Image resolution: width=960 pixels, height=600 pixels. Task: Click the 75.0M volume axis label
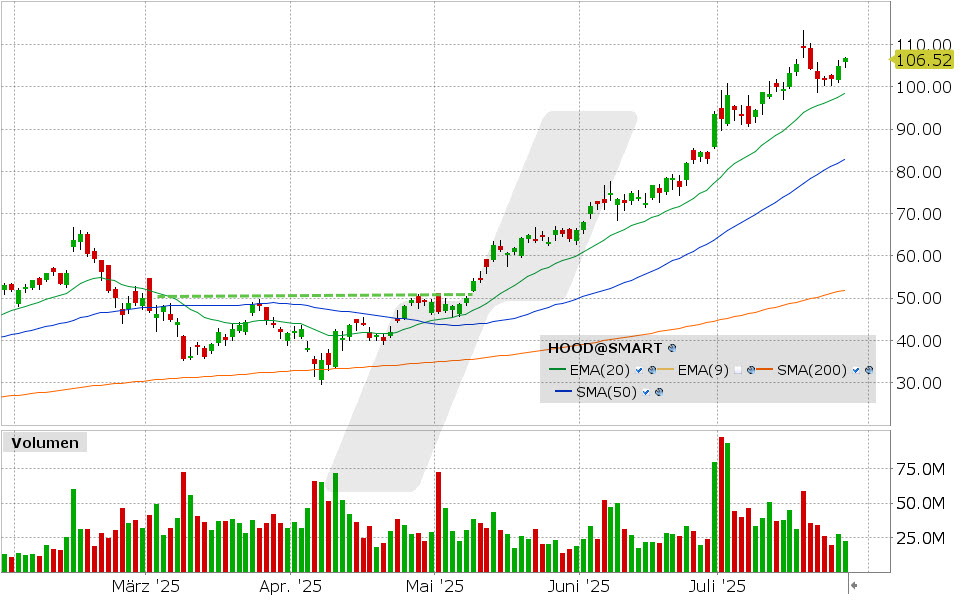[921, 470]
